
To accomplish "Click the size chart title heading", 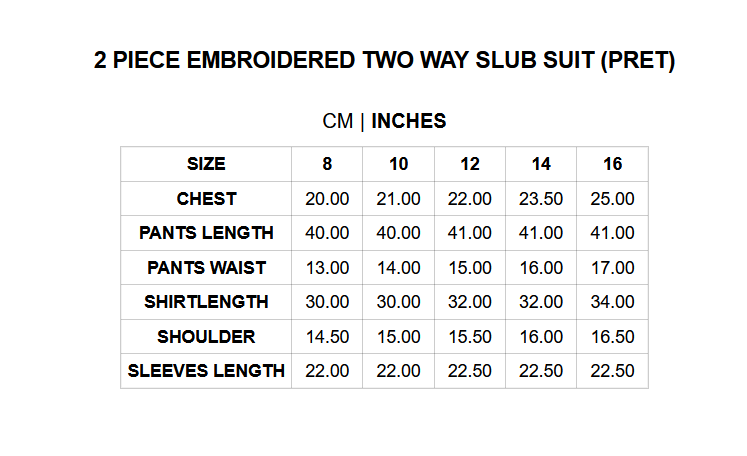I will point(384,61).
